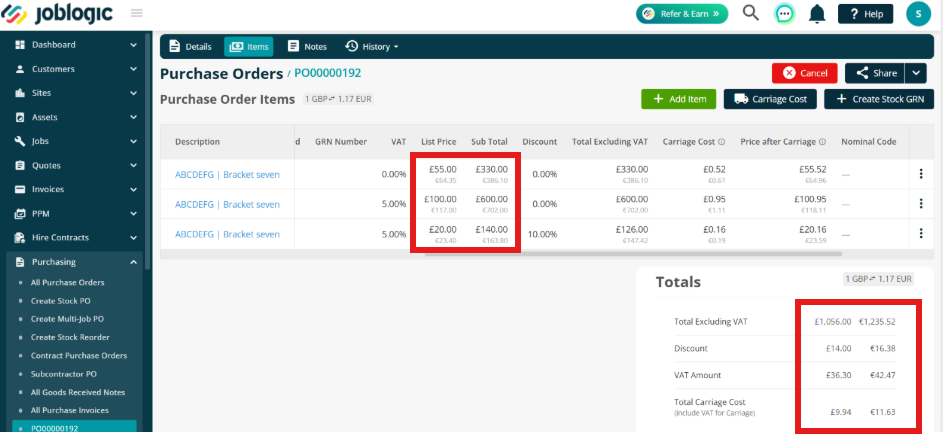Viewport: 943px width, 435px height.
Task: Open the arrow dropdown beside Share
Action: (x=915, y=73)
